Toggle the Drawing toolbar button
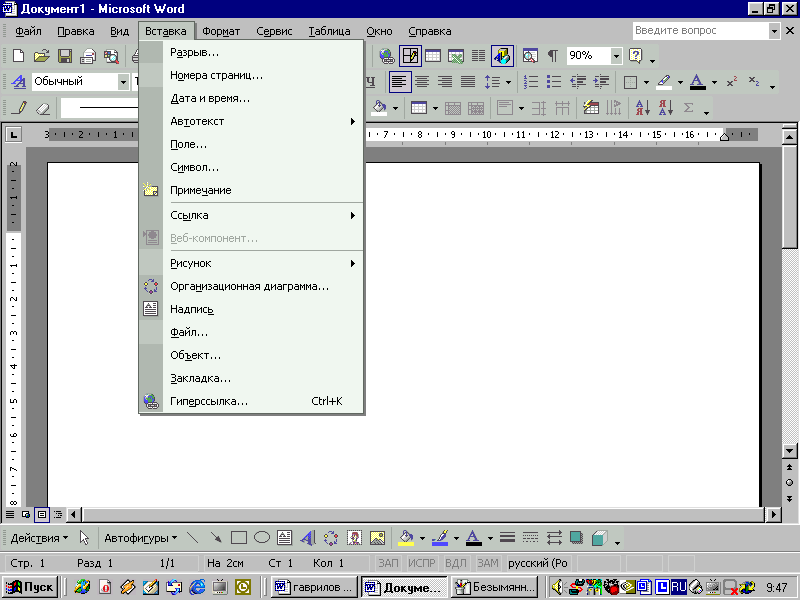The width and height of the screenshot is (800, 600). pos(502,56)
